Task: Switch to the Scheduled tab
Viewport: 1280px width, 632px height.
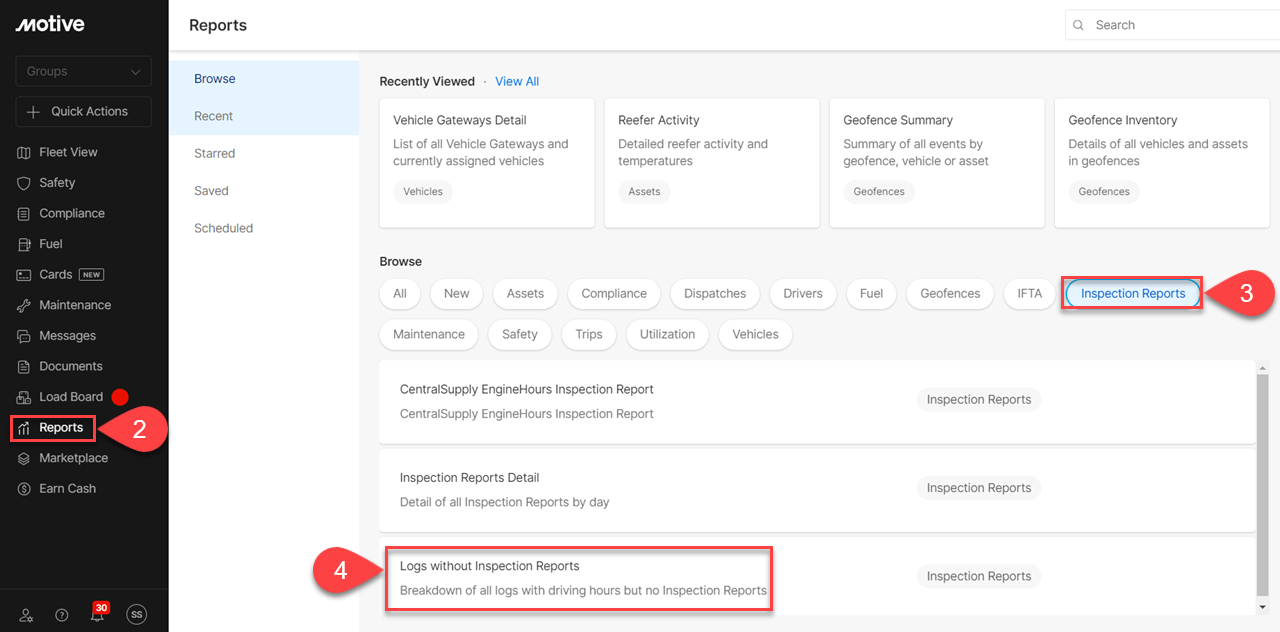Action: pyautogui.click(x=264, y=228)
